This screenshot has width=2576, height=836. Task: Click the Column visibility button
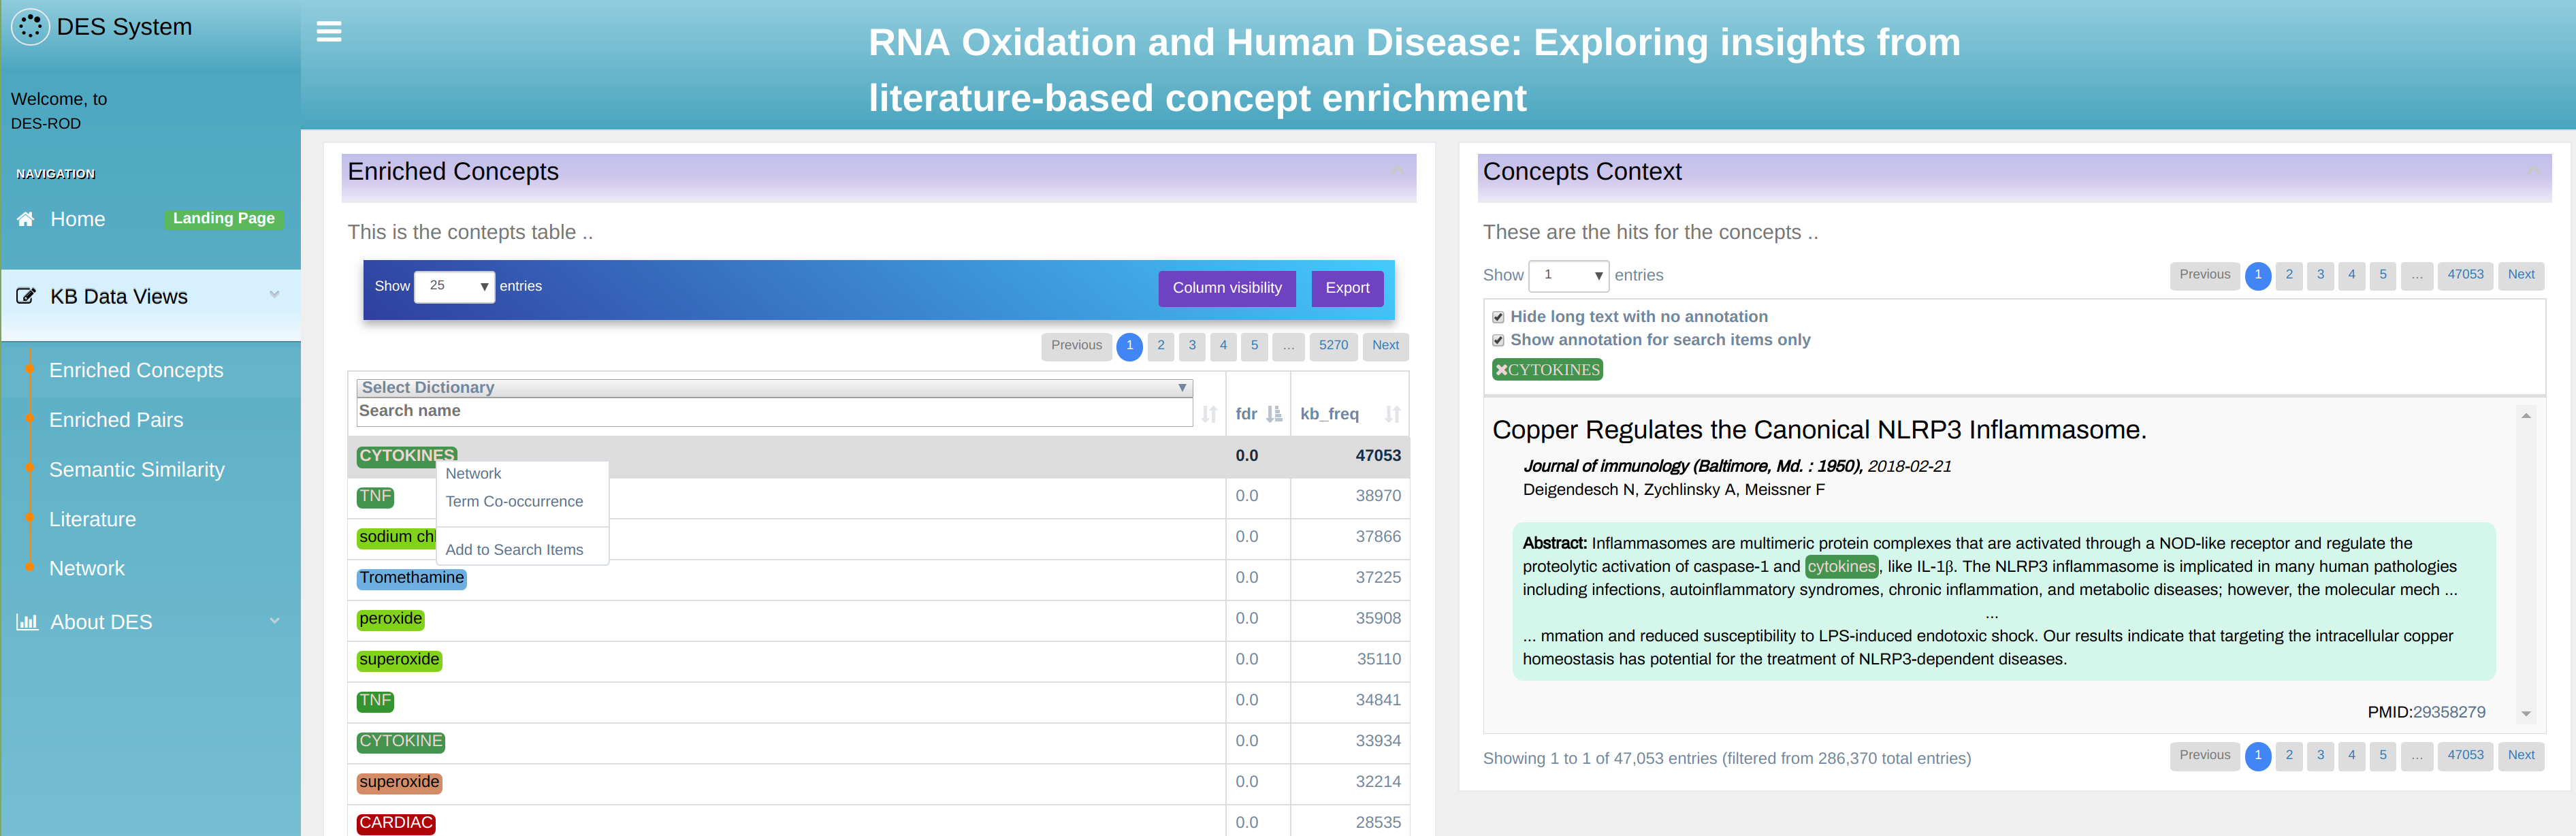pos(1227,288)
